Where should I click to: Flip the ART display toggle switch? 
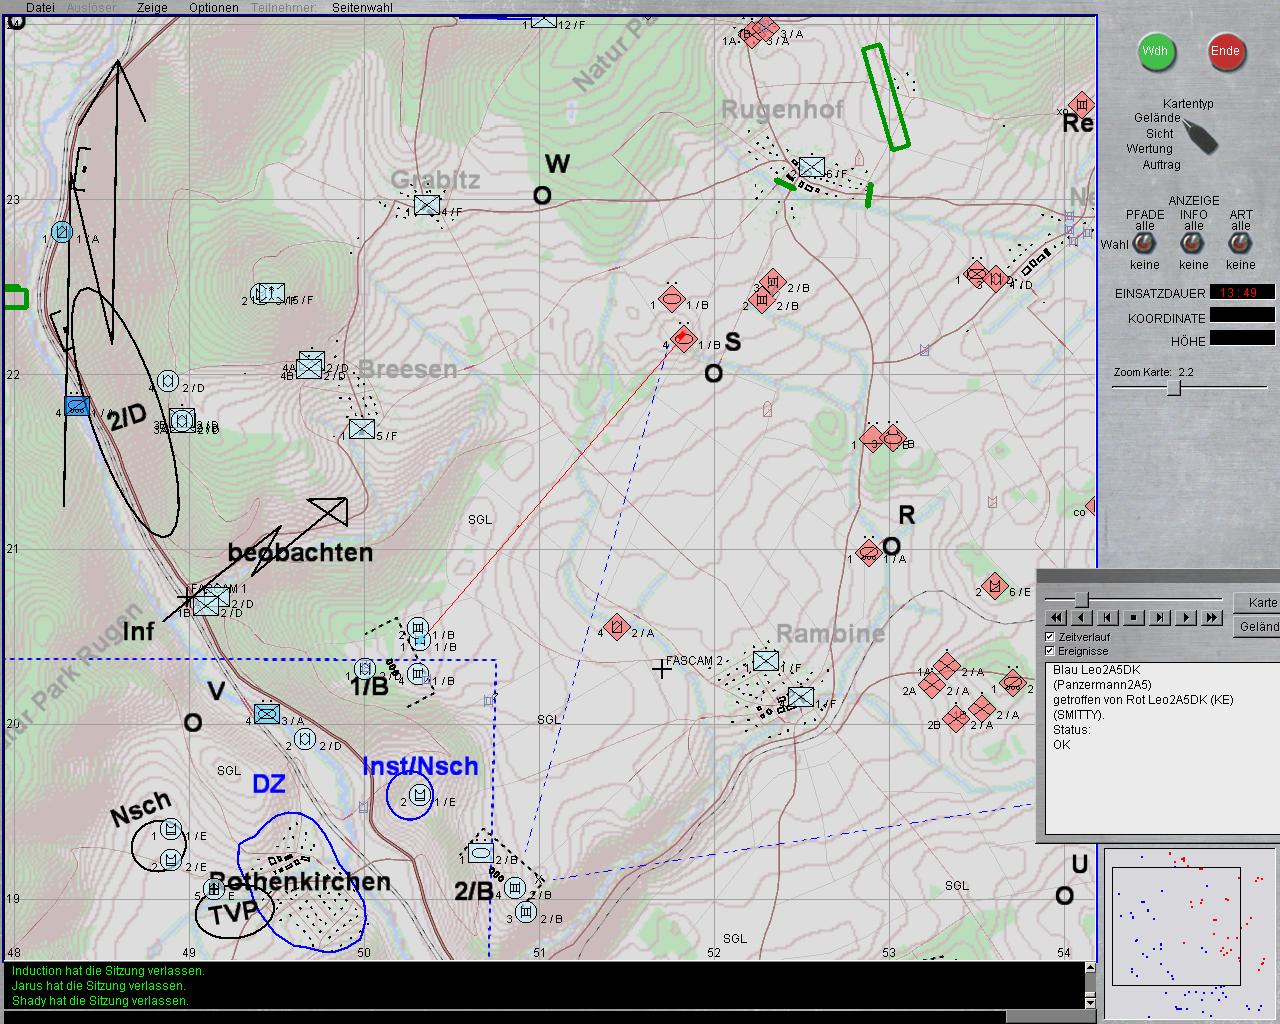coord(1241,244)
